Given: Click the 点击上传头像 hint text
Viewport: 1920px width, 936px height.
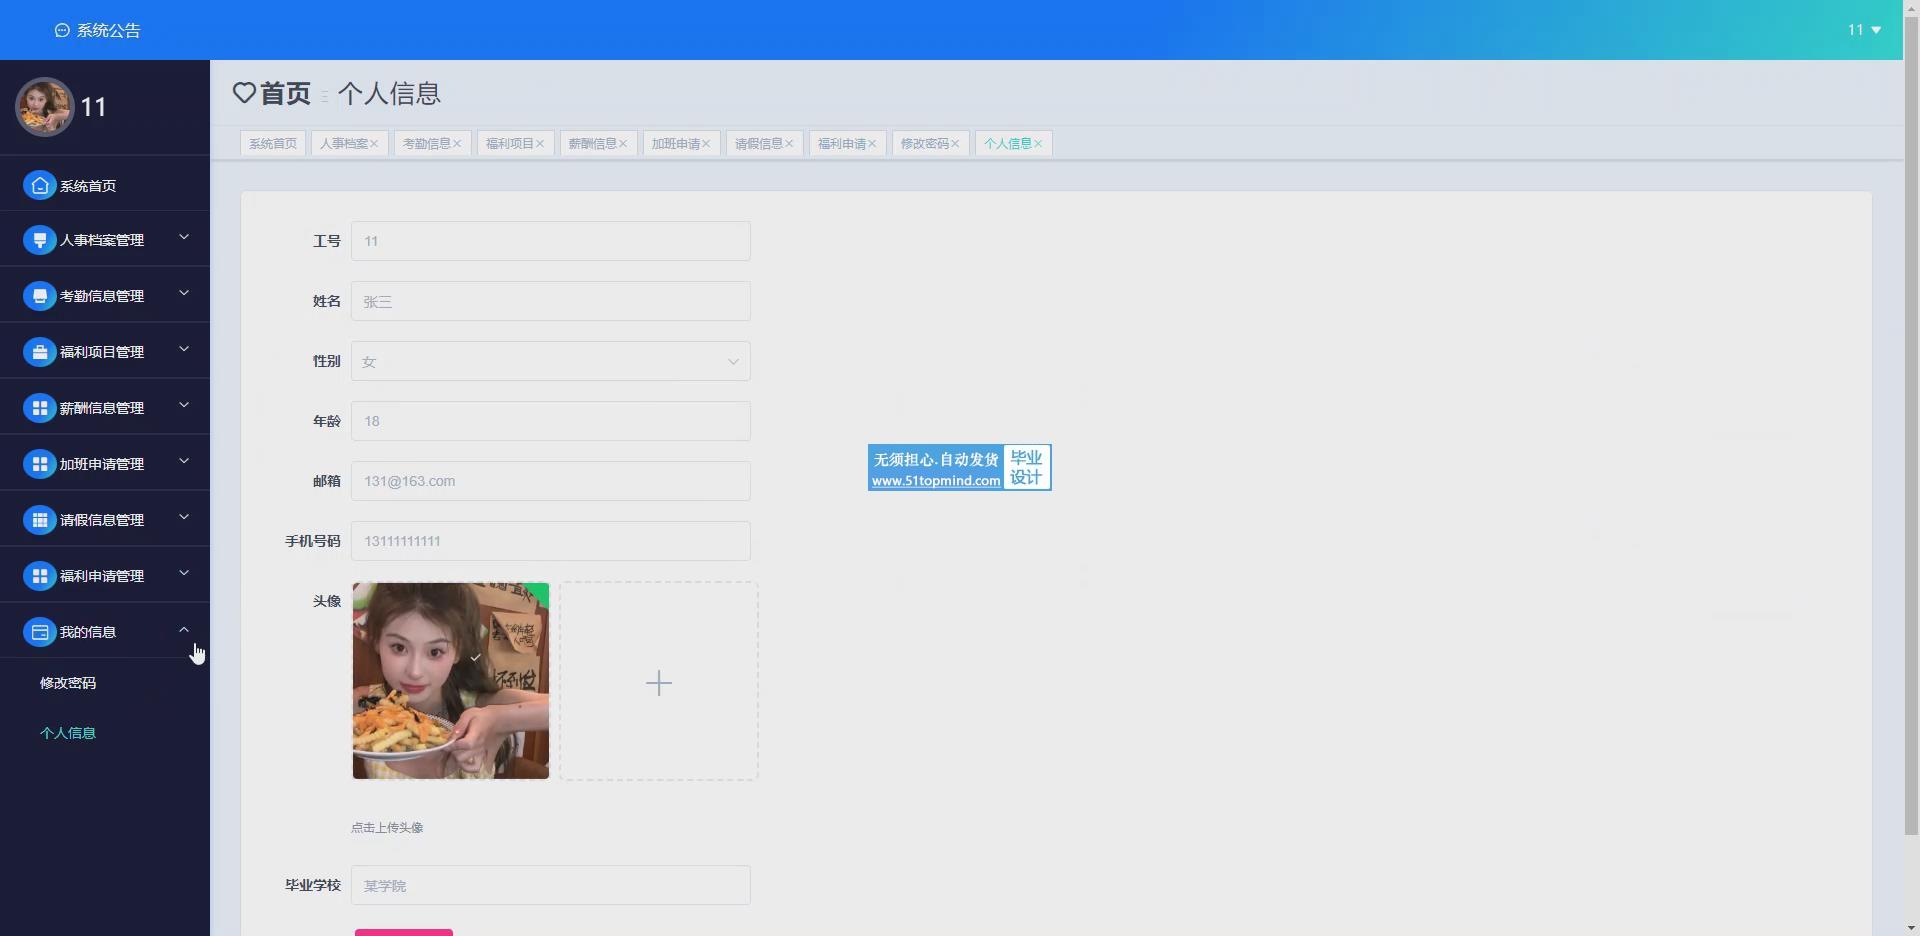Looking at the screenshot, I should pyautogui.click(x=387, y=828).
